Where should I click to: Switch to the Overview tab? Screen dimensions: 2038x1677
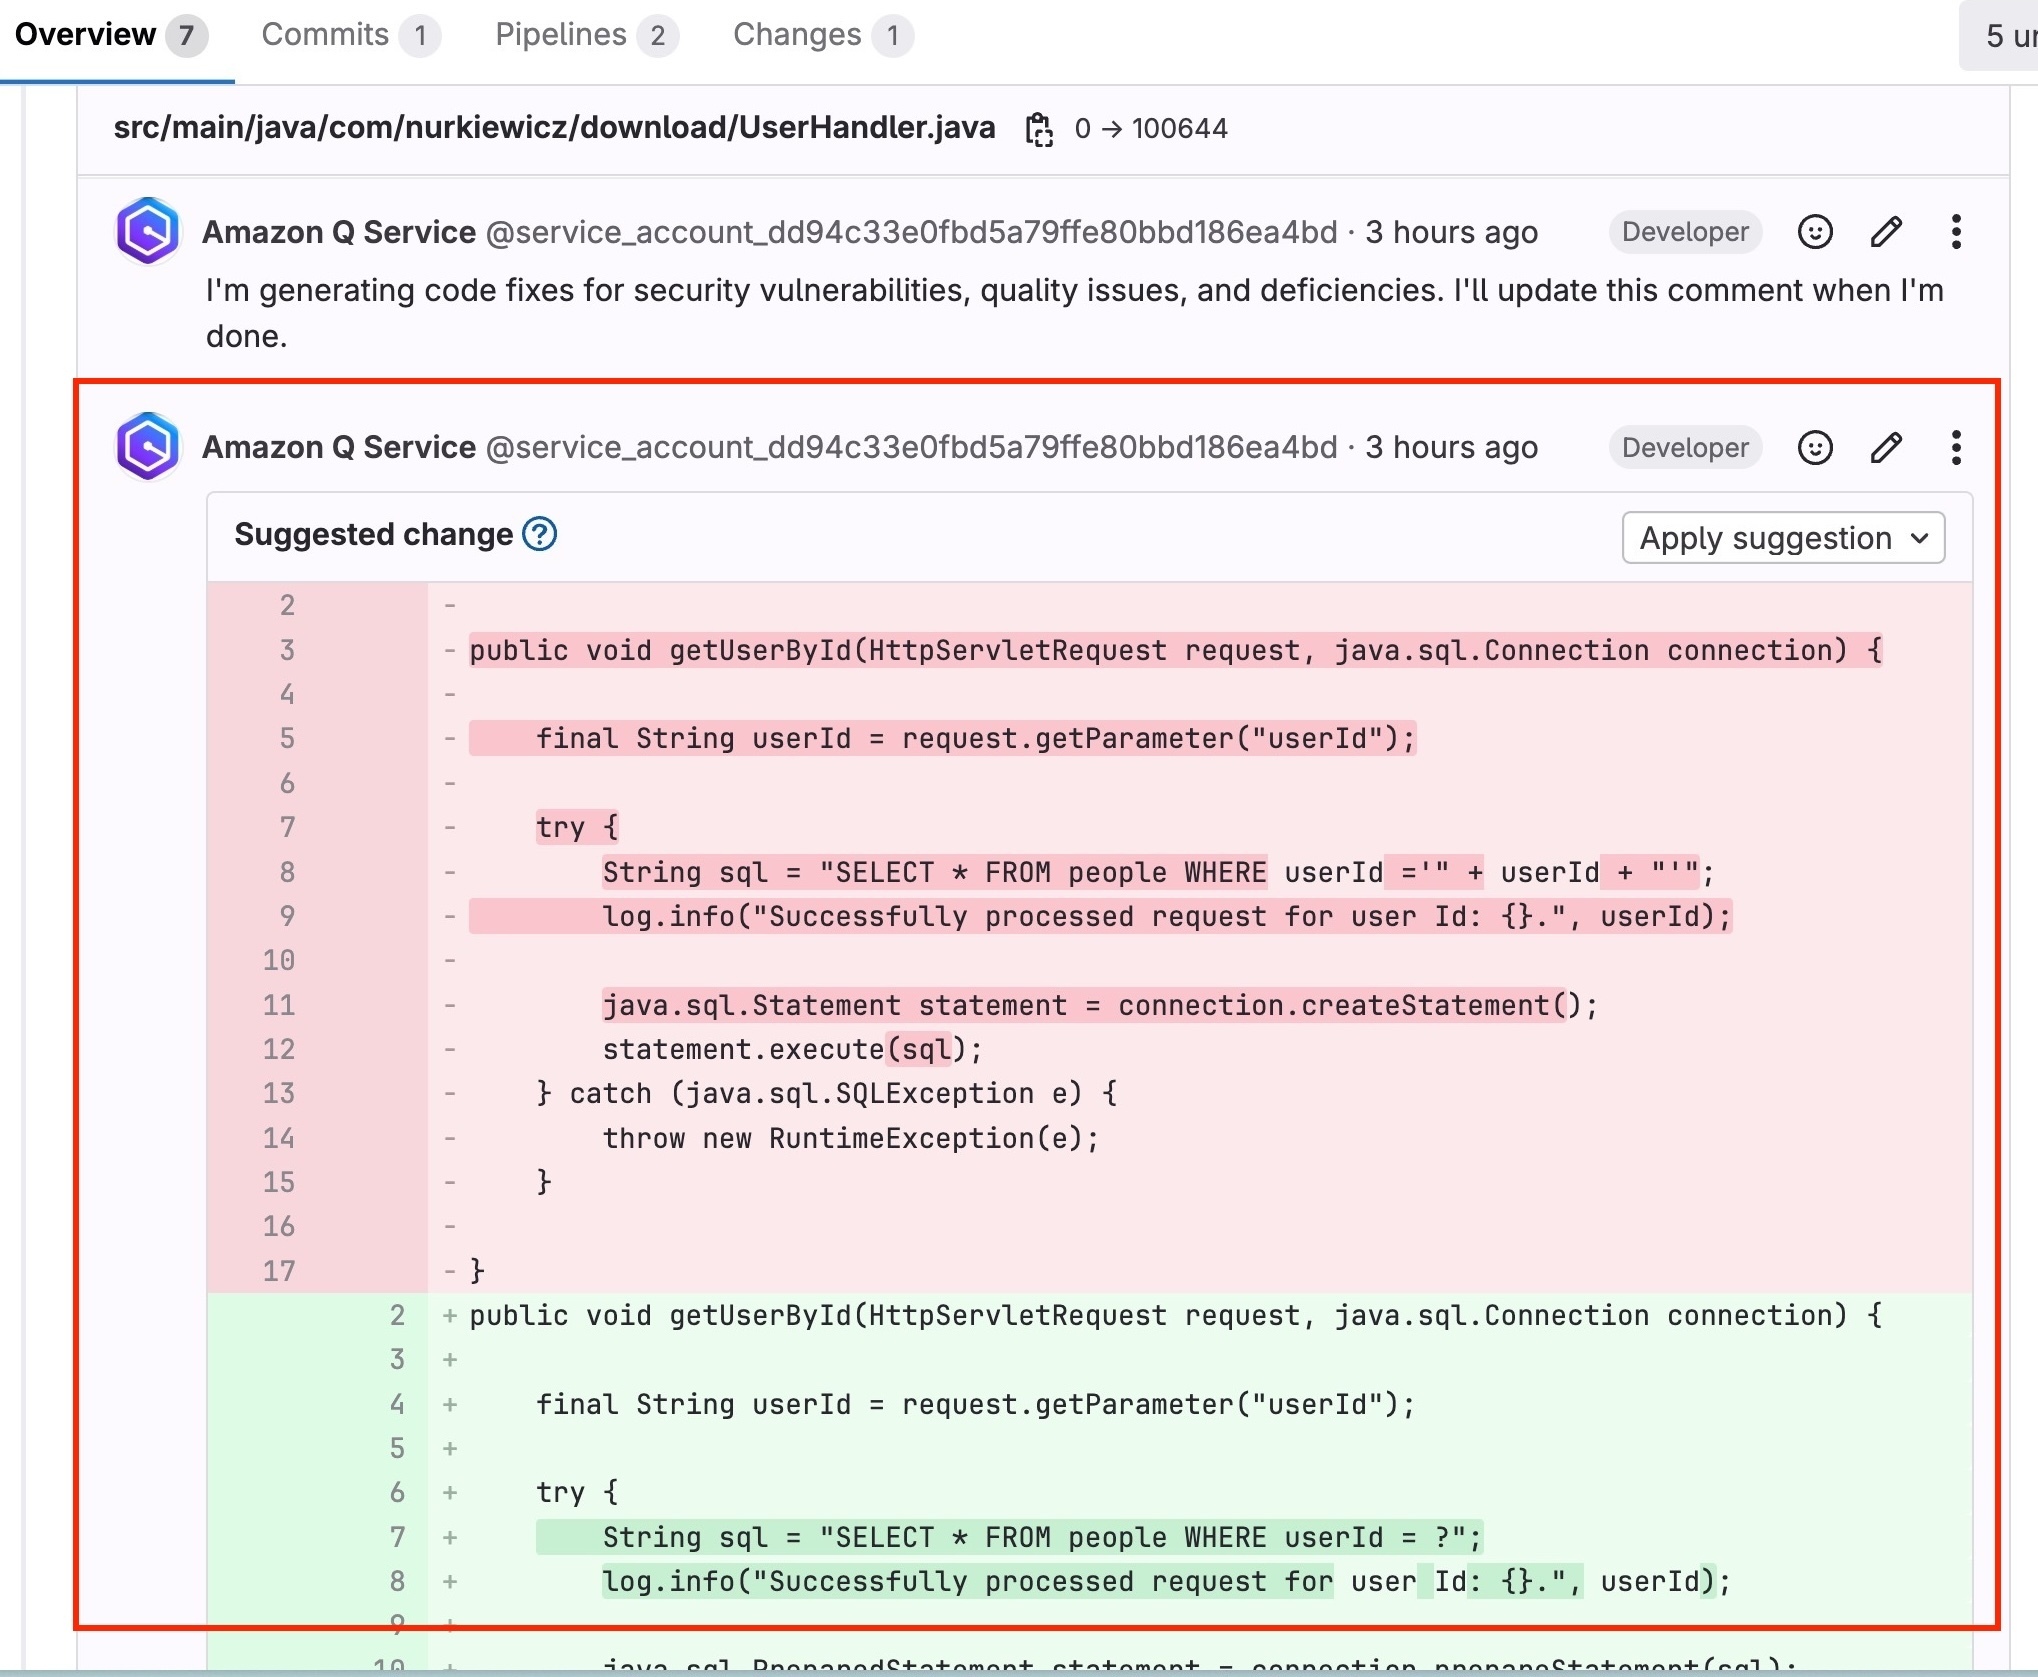[111, 35]
